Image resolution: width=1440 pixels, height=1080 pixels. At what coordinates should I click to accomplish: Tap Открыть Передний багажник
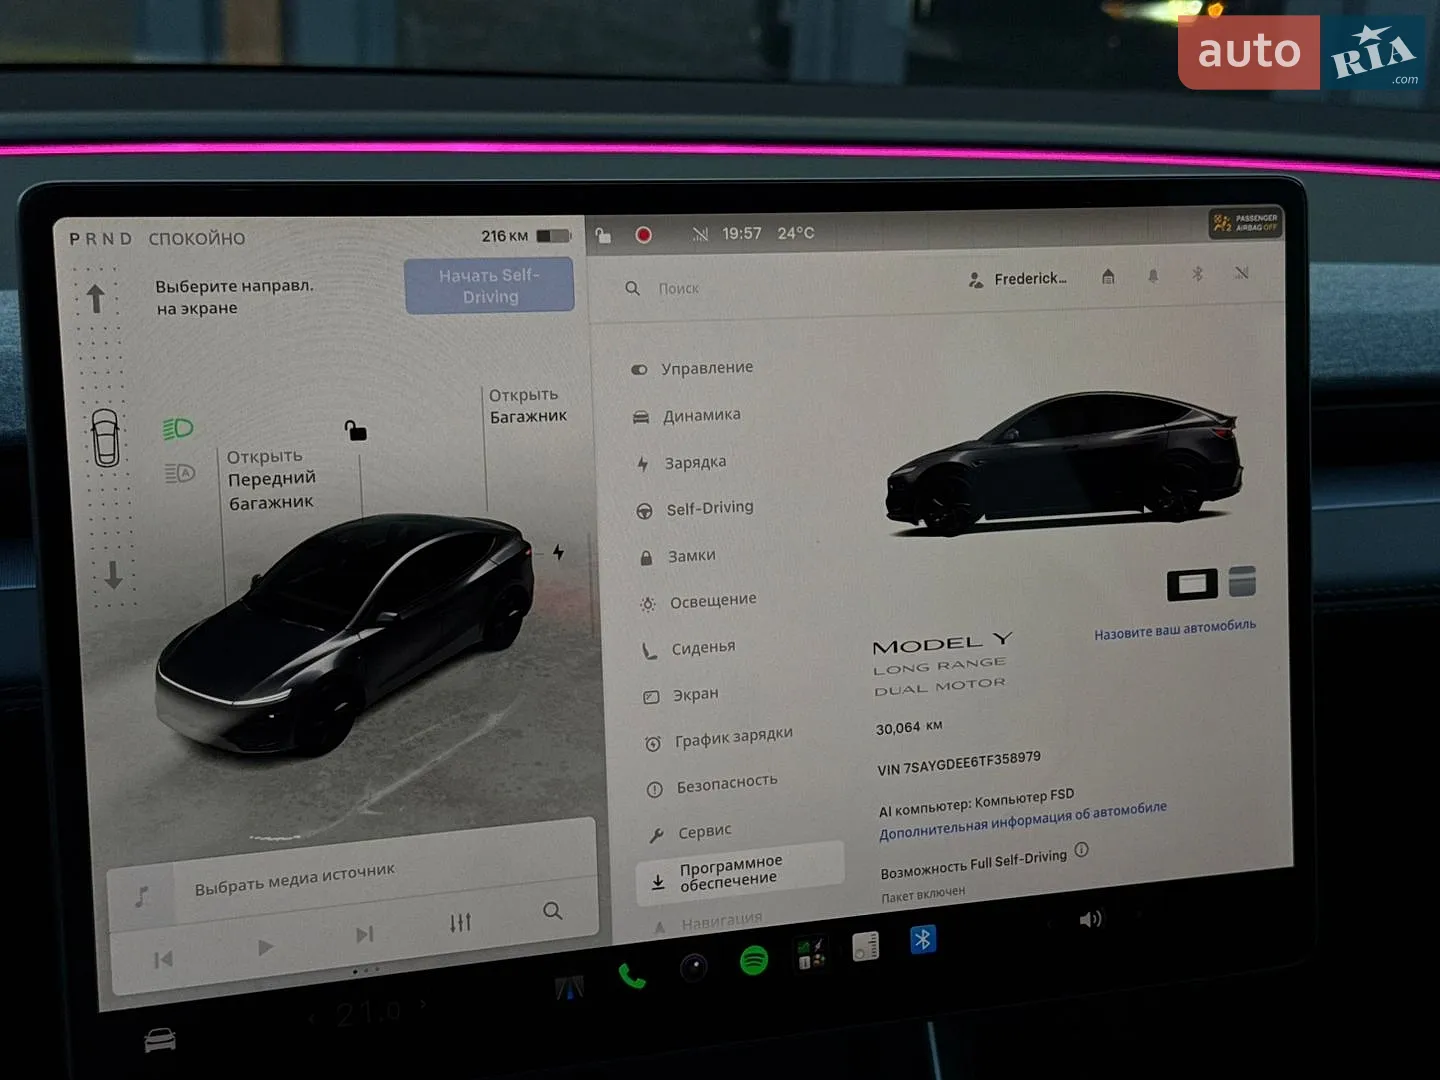270,479
